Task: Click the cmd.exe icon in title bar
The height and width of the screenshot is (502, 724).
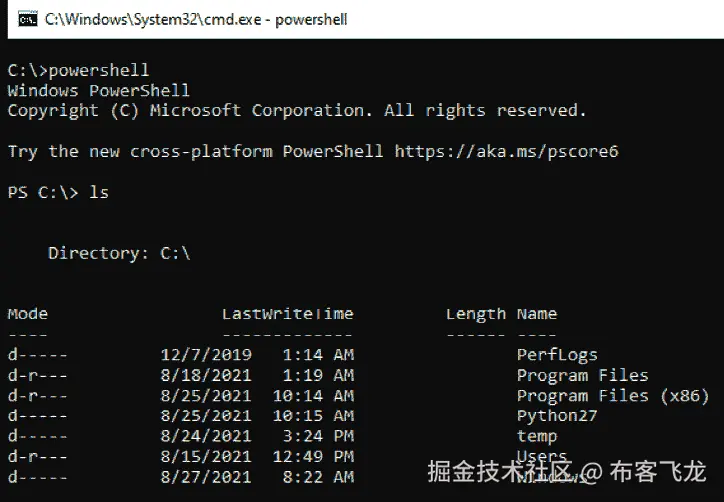Action: [27, 18]
